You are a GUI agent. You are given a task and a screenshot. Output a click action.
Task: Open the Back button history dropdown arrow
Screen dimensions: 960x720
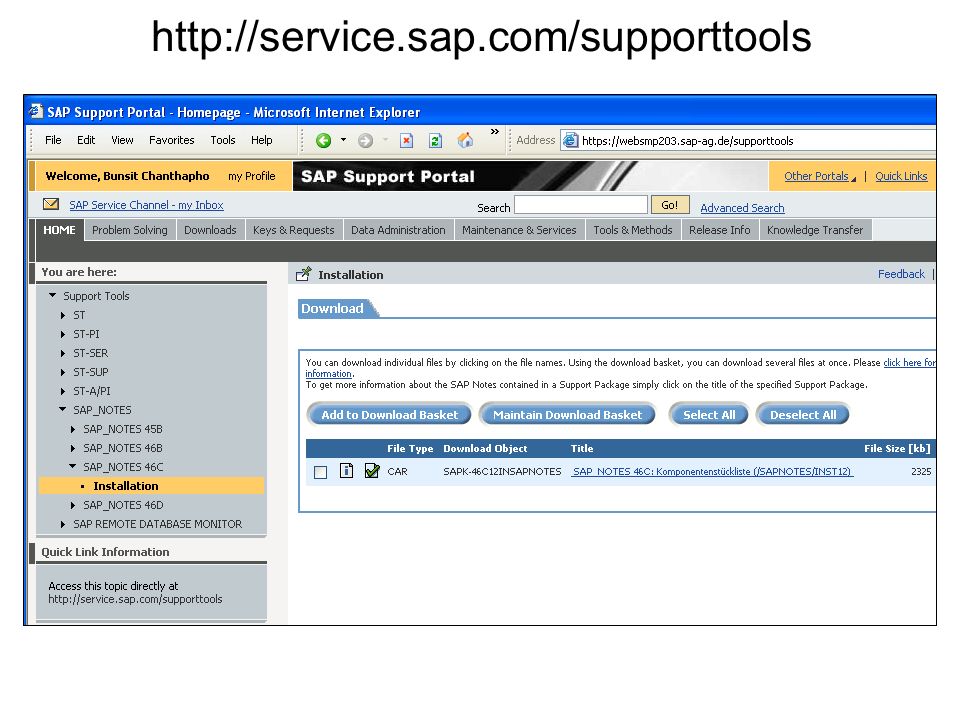pyautogui.click(x=343, y=140)
